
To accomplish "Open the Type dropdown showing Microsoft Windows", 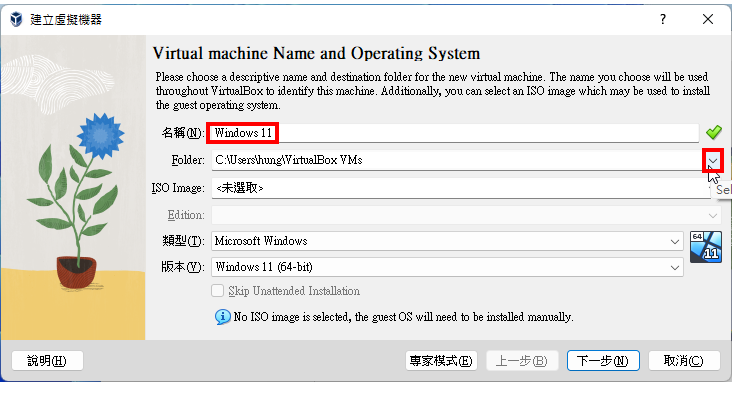I will (x=447, y=241).
